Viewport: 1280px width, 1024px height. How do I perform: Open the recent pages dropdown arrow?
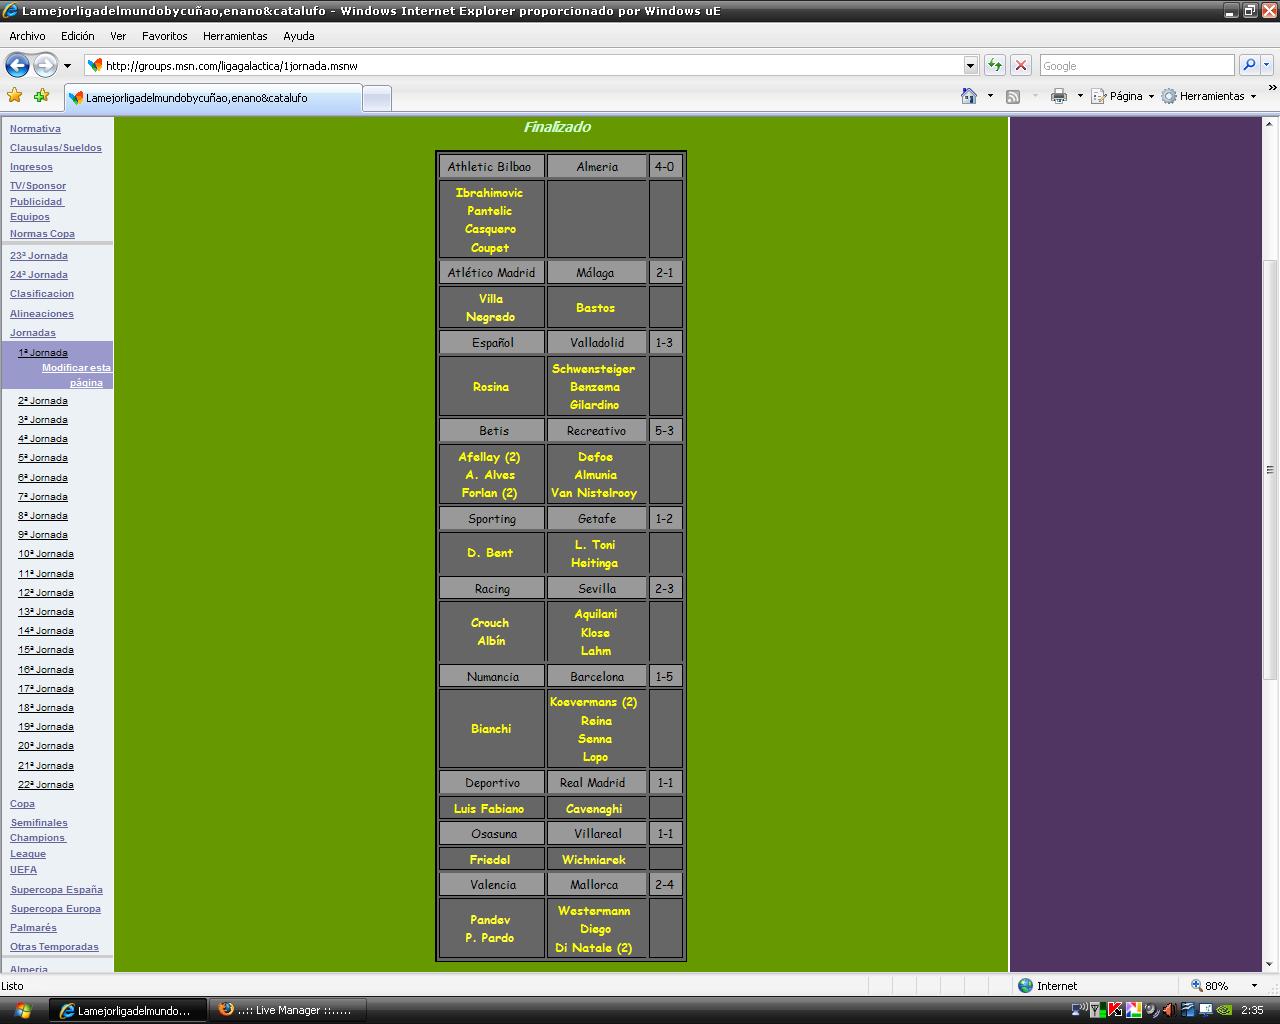click(67, 66)
